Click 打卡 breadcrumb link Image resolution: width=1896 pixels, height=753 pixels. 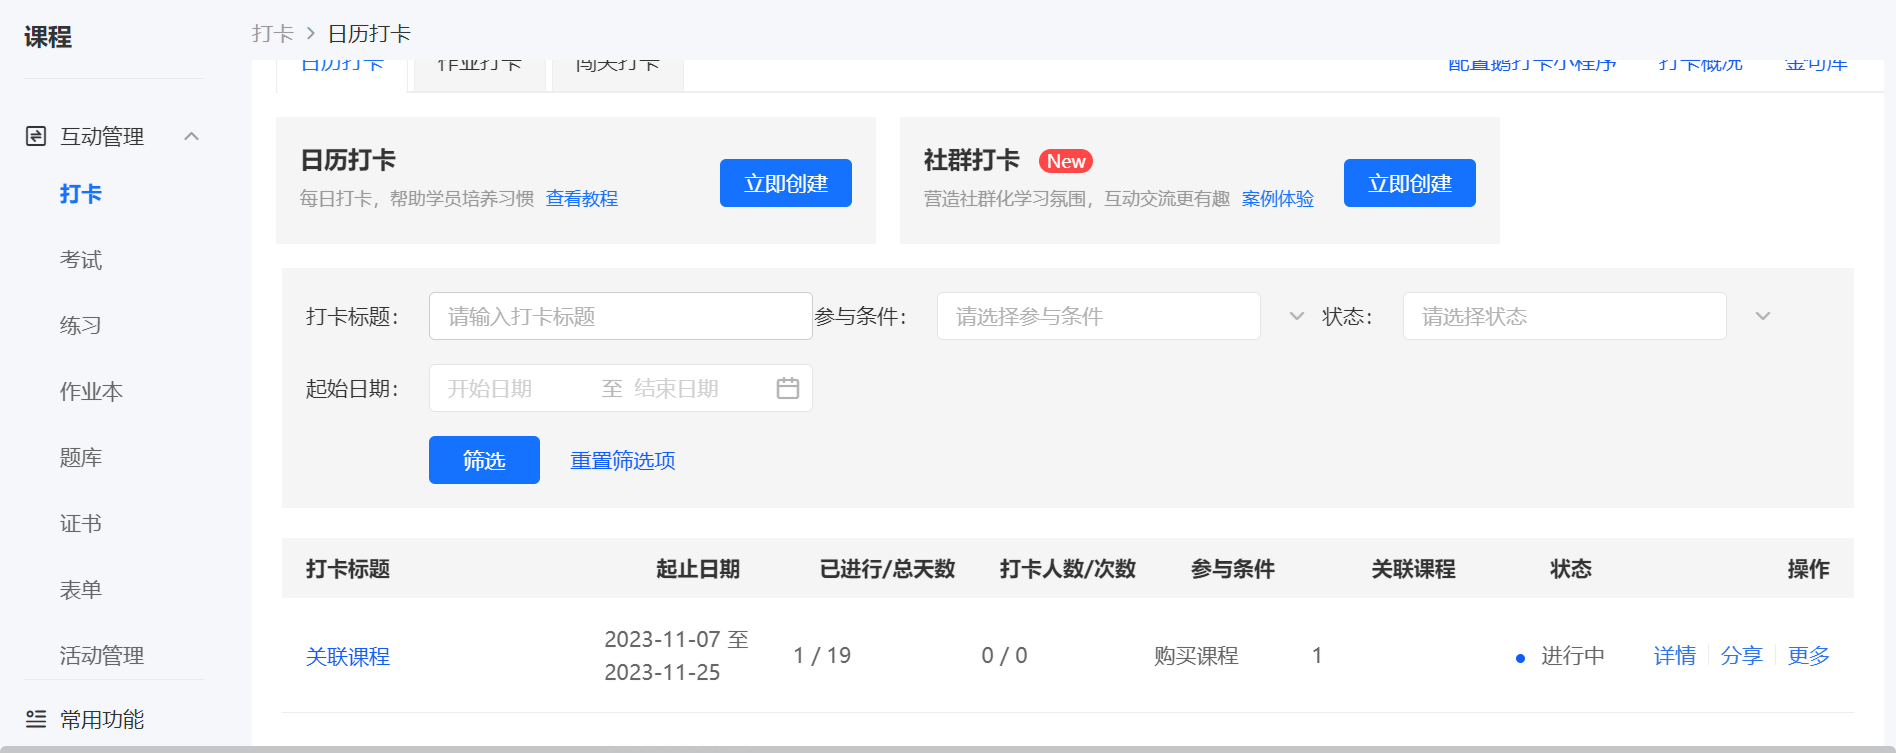pyautogui.click(x=273, y=34)
